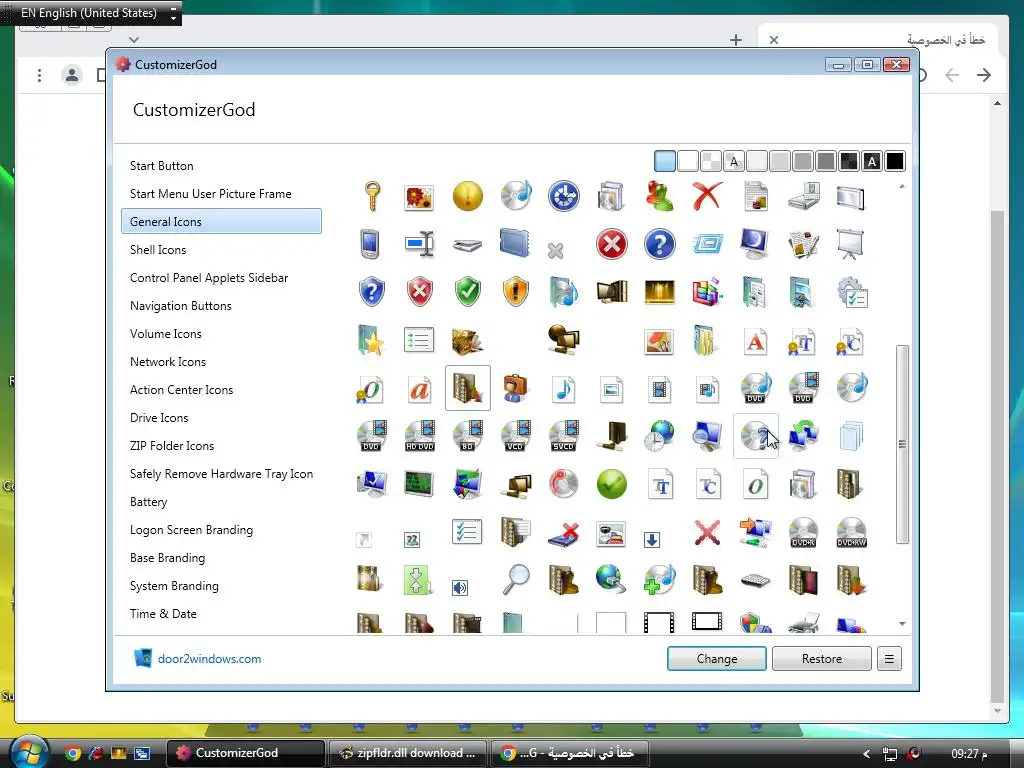Pick the yellow exclamation ball icon
Image resolution: width=1024 pixels, height=768 pixels.
(x=468, y=197)
